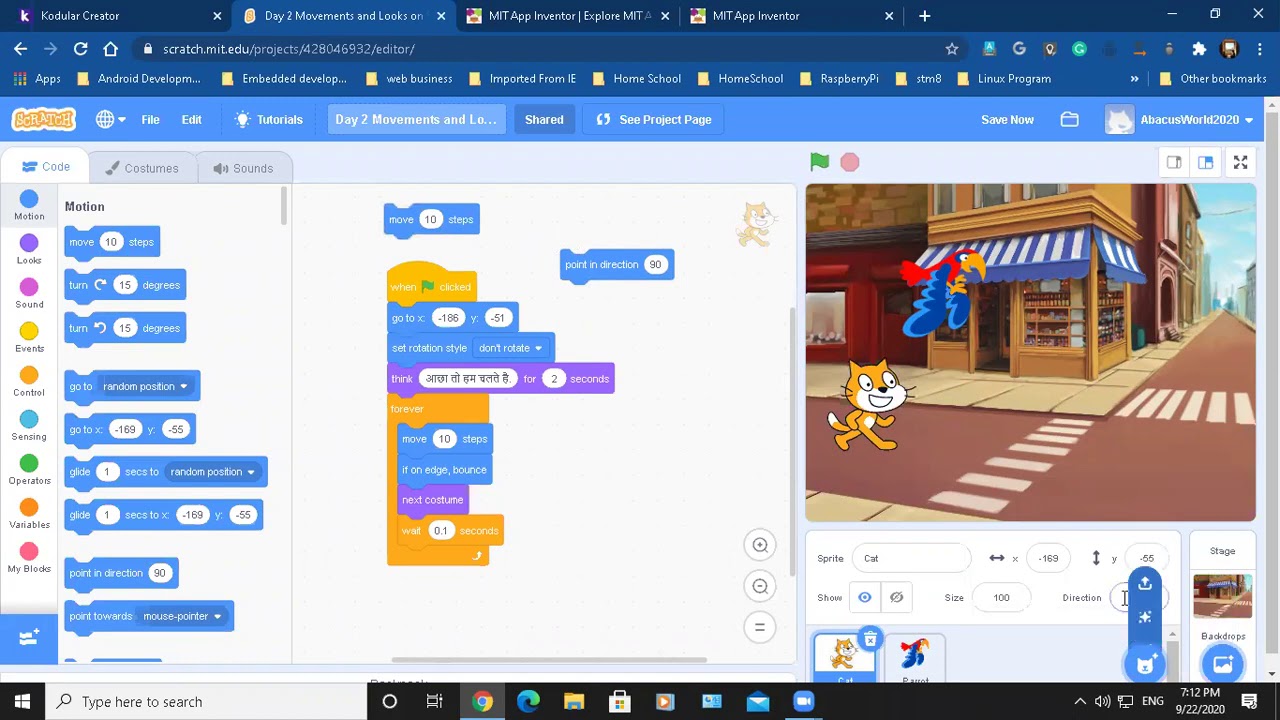Pick a surprise sprite
1280x720 pixels.
pyautogui.click(x=1145, y=617)
